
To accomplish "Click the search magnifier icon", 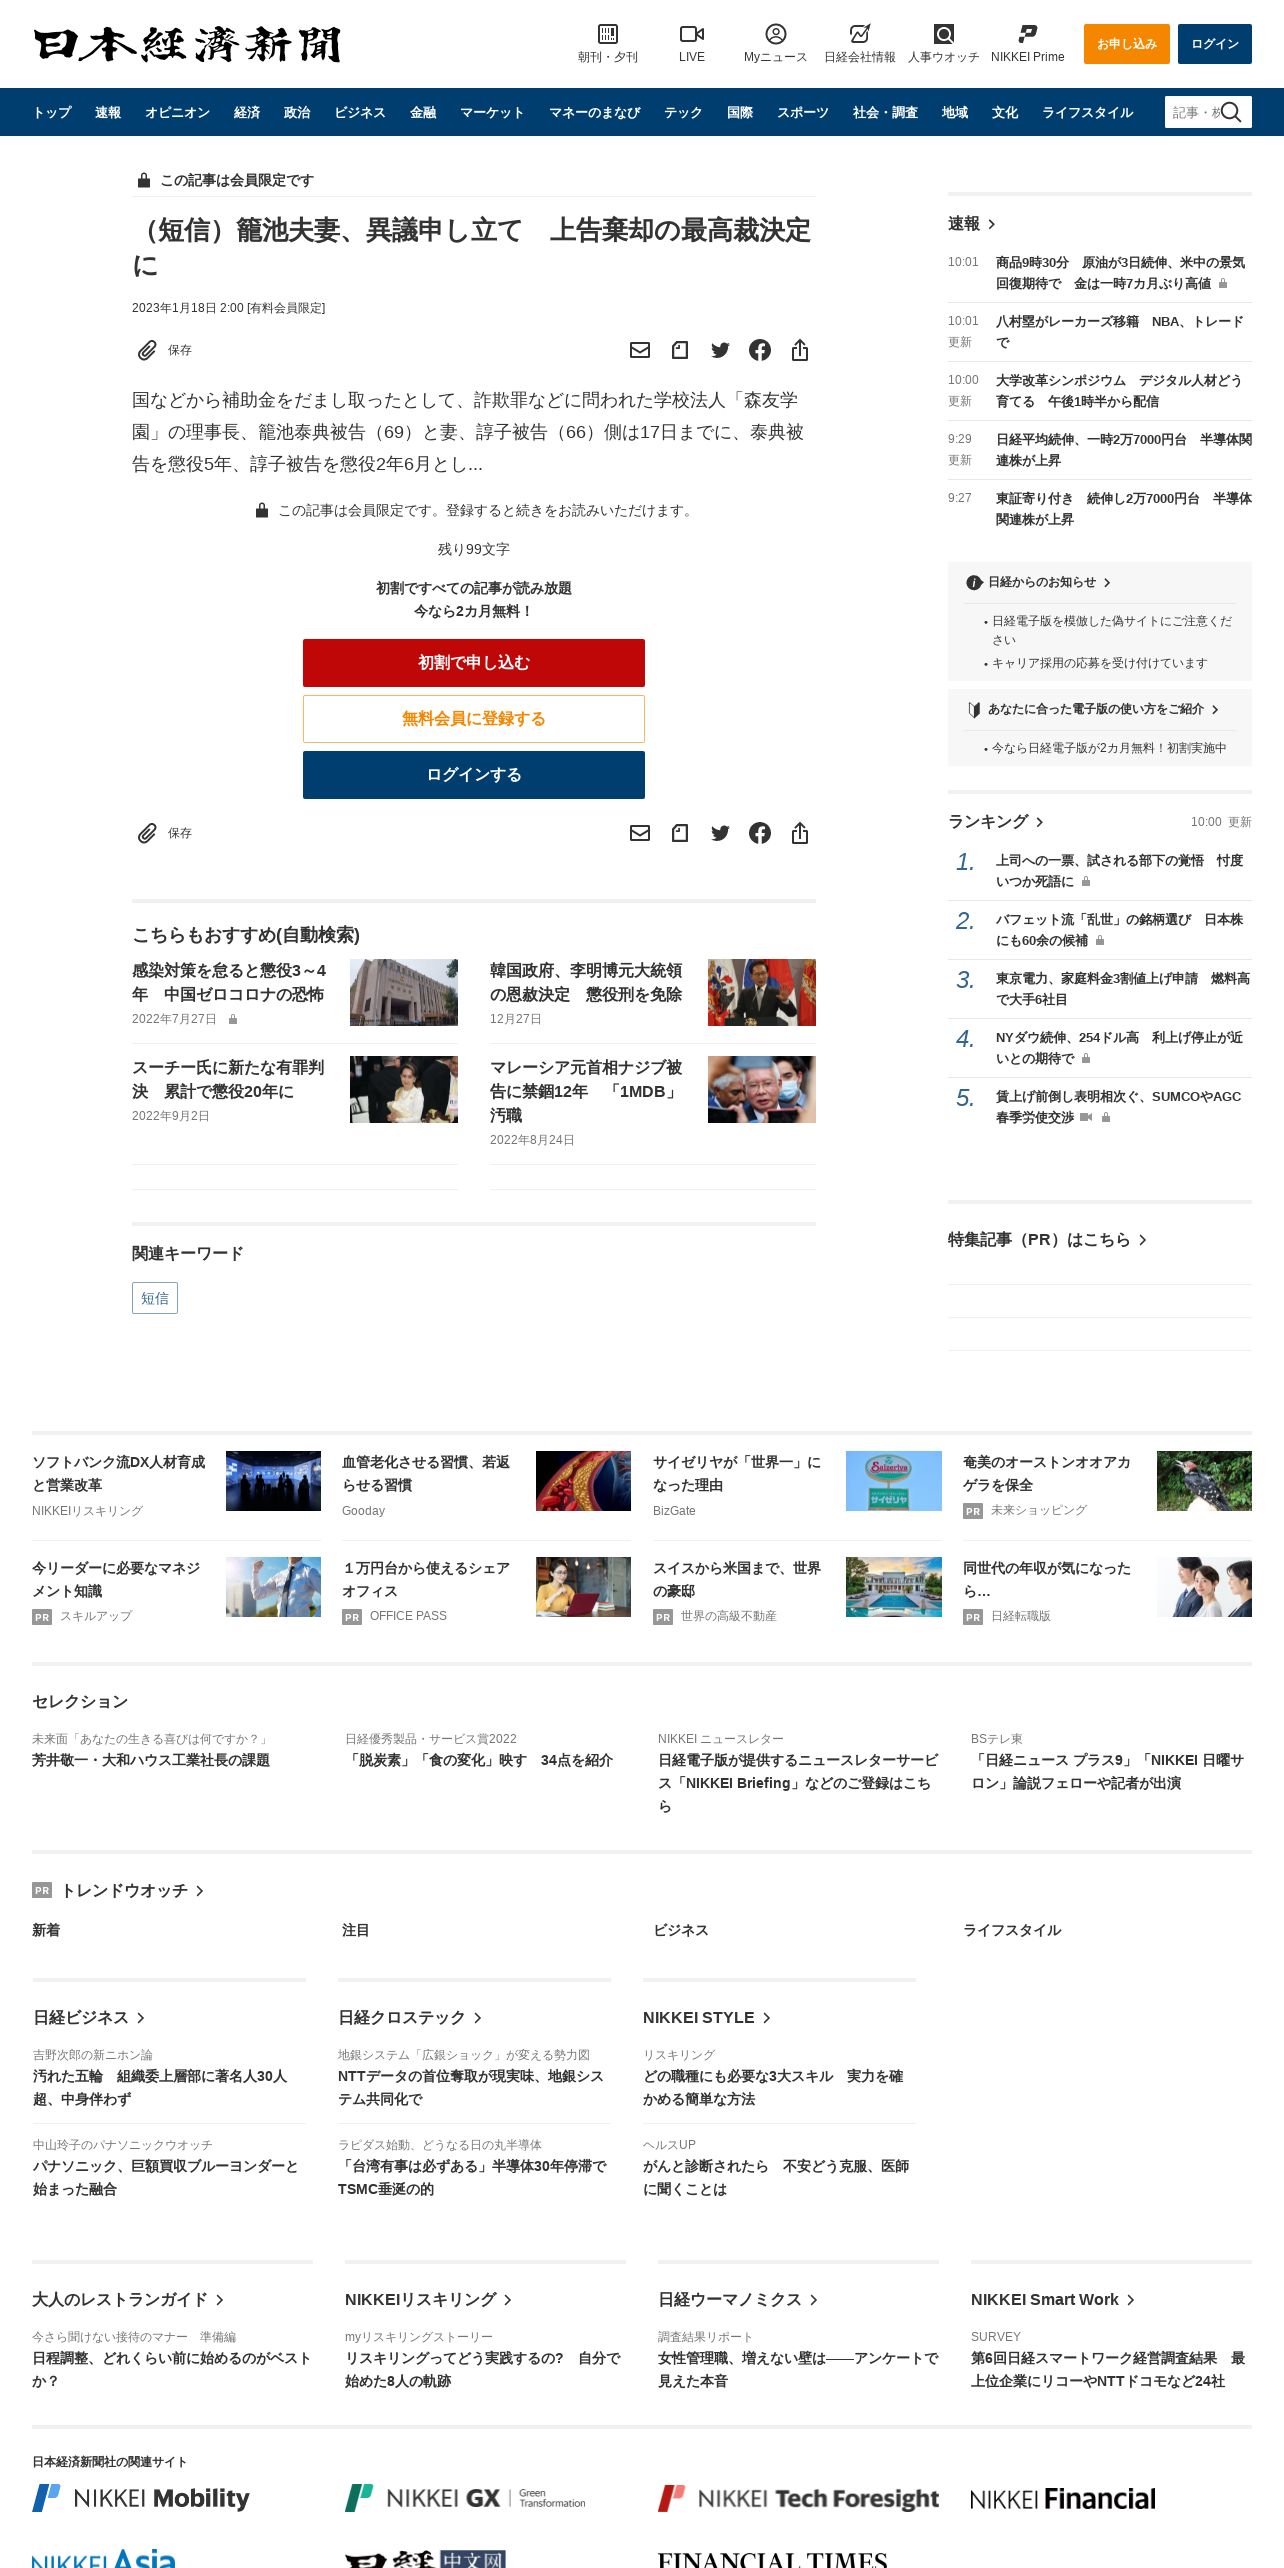I will (x=1231, y=112).
